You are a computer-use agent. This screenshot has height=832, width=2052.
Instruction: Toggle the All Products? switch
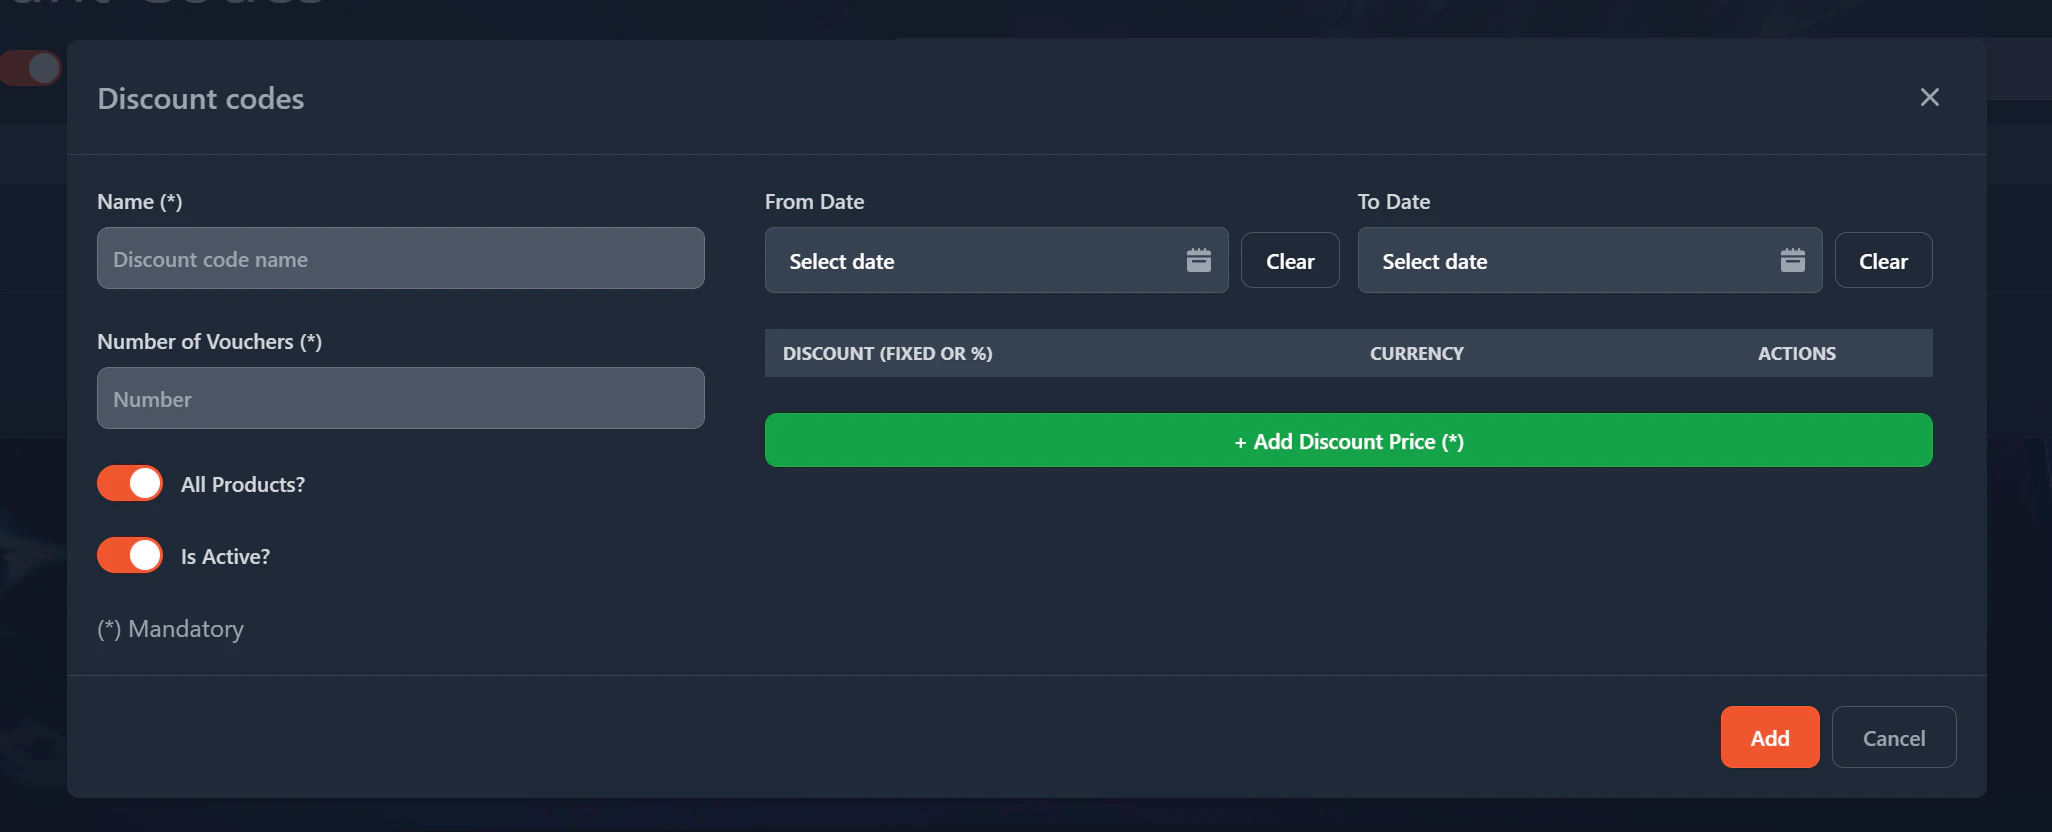click(130, 484)
